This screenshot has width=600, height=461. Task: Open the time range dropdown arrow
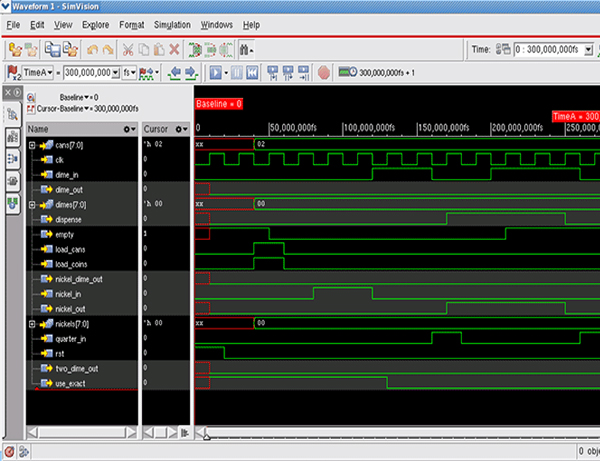click(589, 50)
